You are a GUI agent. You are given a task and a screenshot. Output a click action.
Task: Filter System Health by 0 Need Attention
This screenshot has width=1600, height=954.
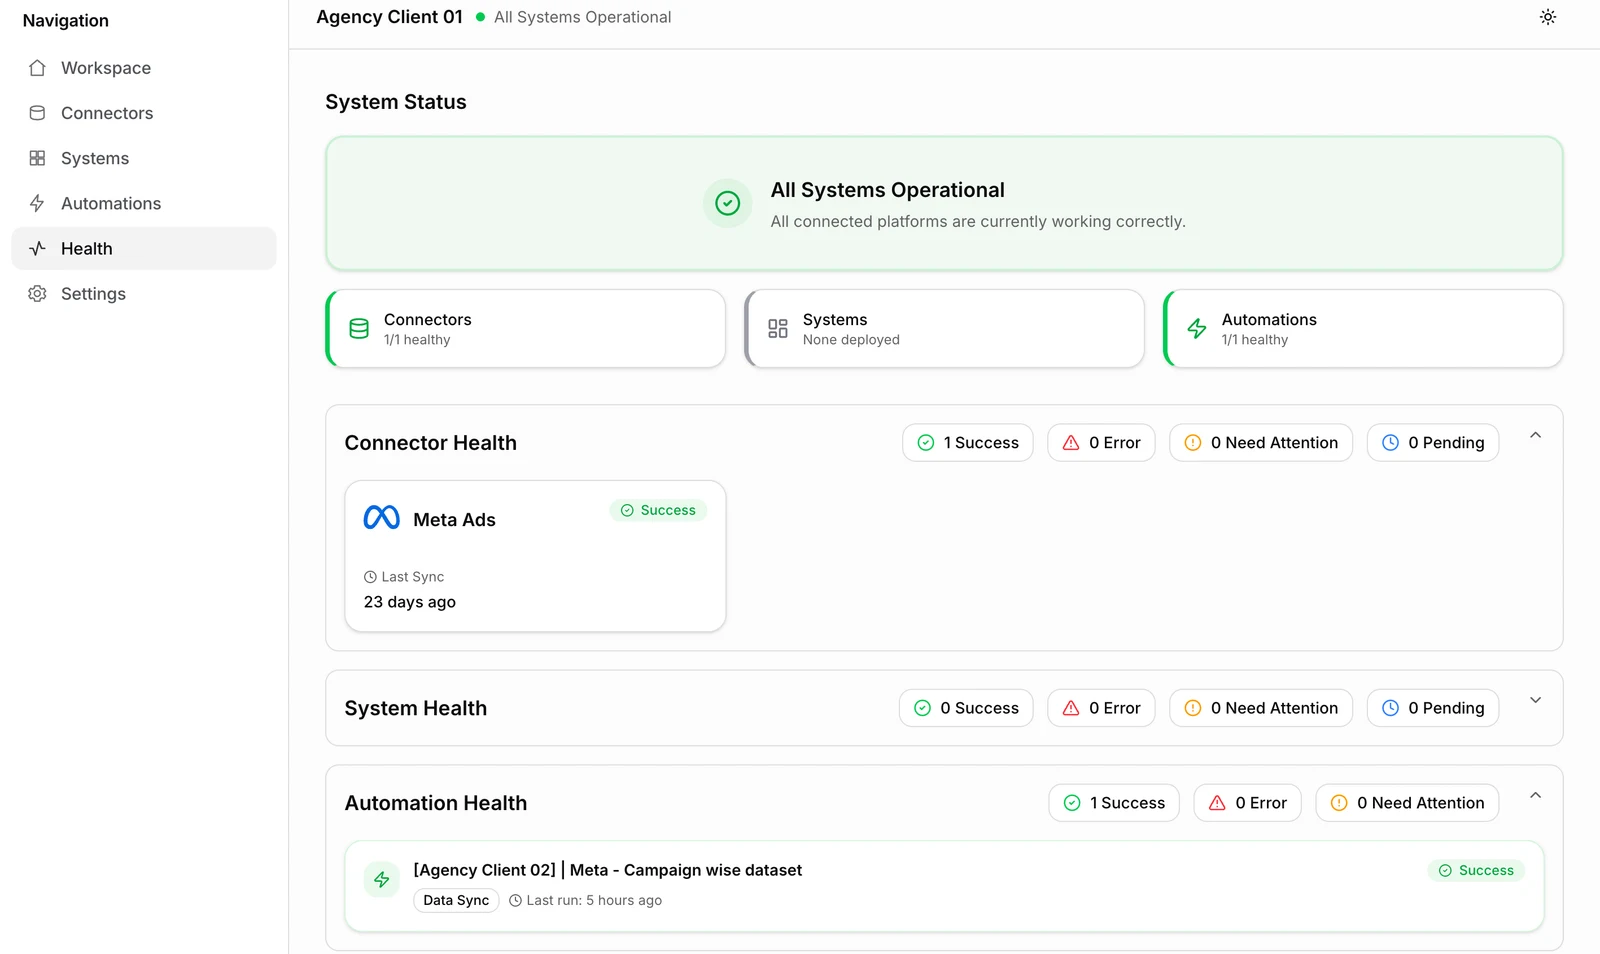(x=1261, y=708)
